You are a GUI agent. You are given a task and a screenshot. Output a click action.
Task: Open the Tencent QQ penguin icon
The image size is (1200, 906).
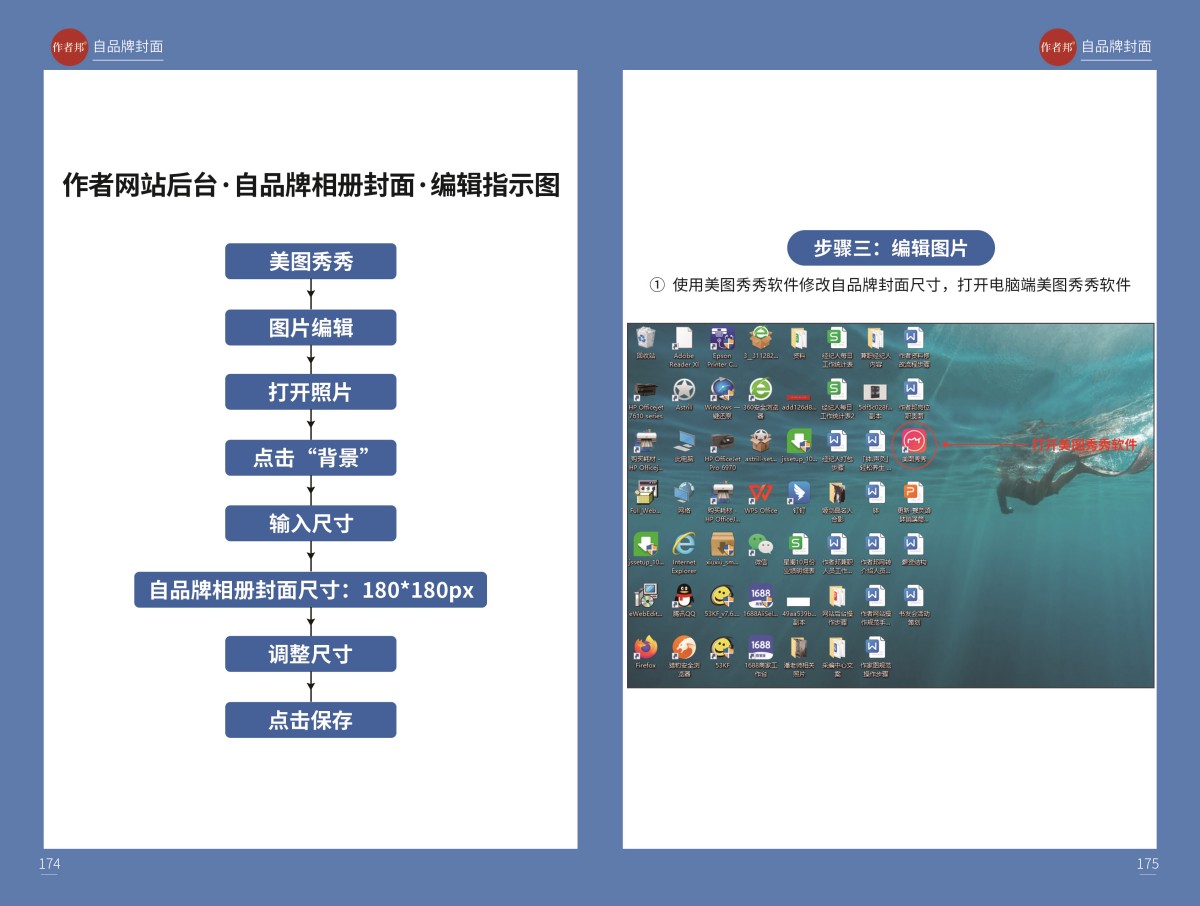(684, 596)
